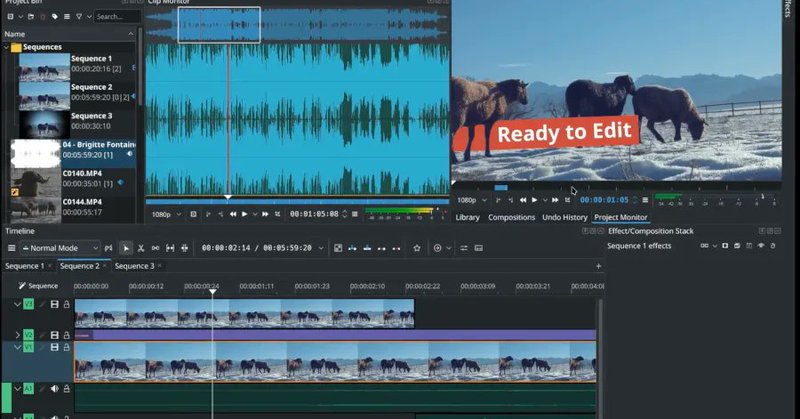Viewport: 800px width, 419px height.
Task: Select the Razor cut tool in timeline toolbar
Action: pos(141,248)
